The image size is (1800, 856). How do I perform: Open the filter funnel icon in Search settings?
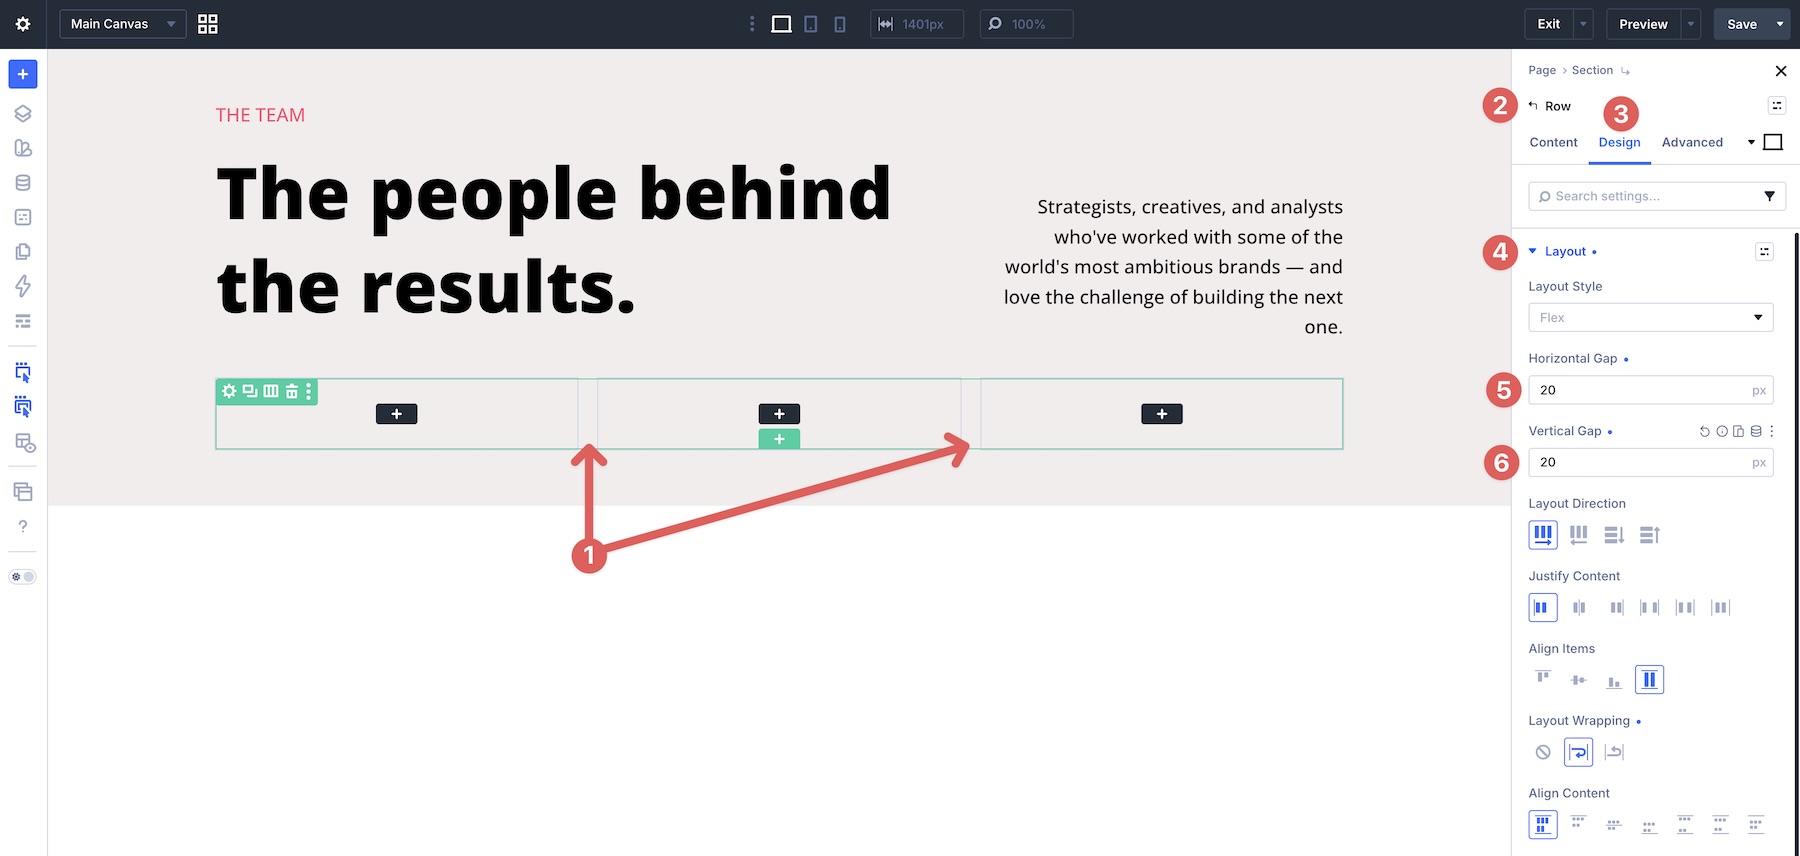tap(1769, 196)
